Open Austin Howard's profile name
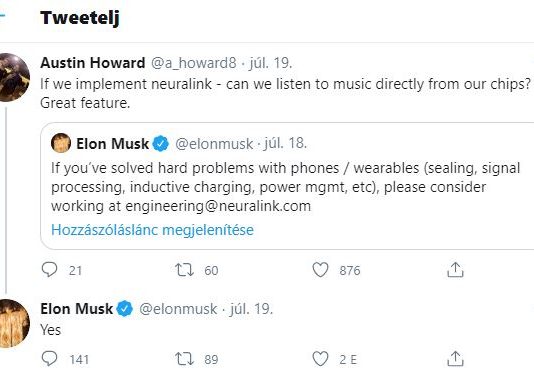This screenshot has width=534, height=378. point(93,63)
